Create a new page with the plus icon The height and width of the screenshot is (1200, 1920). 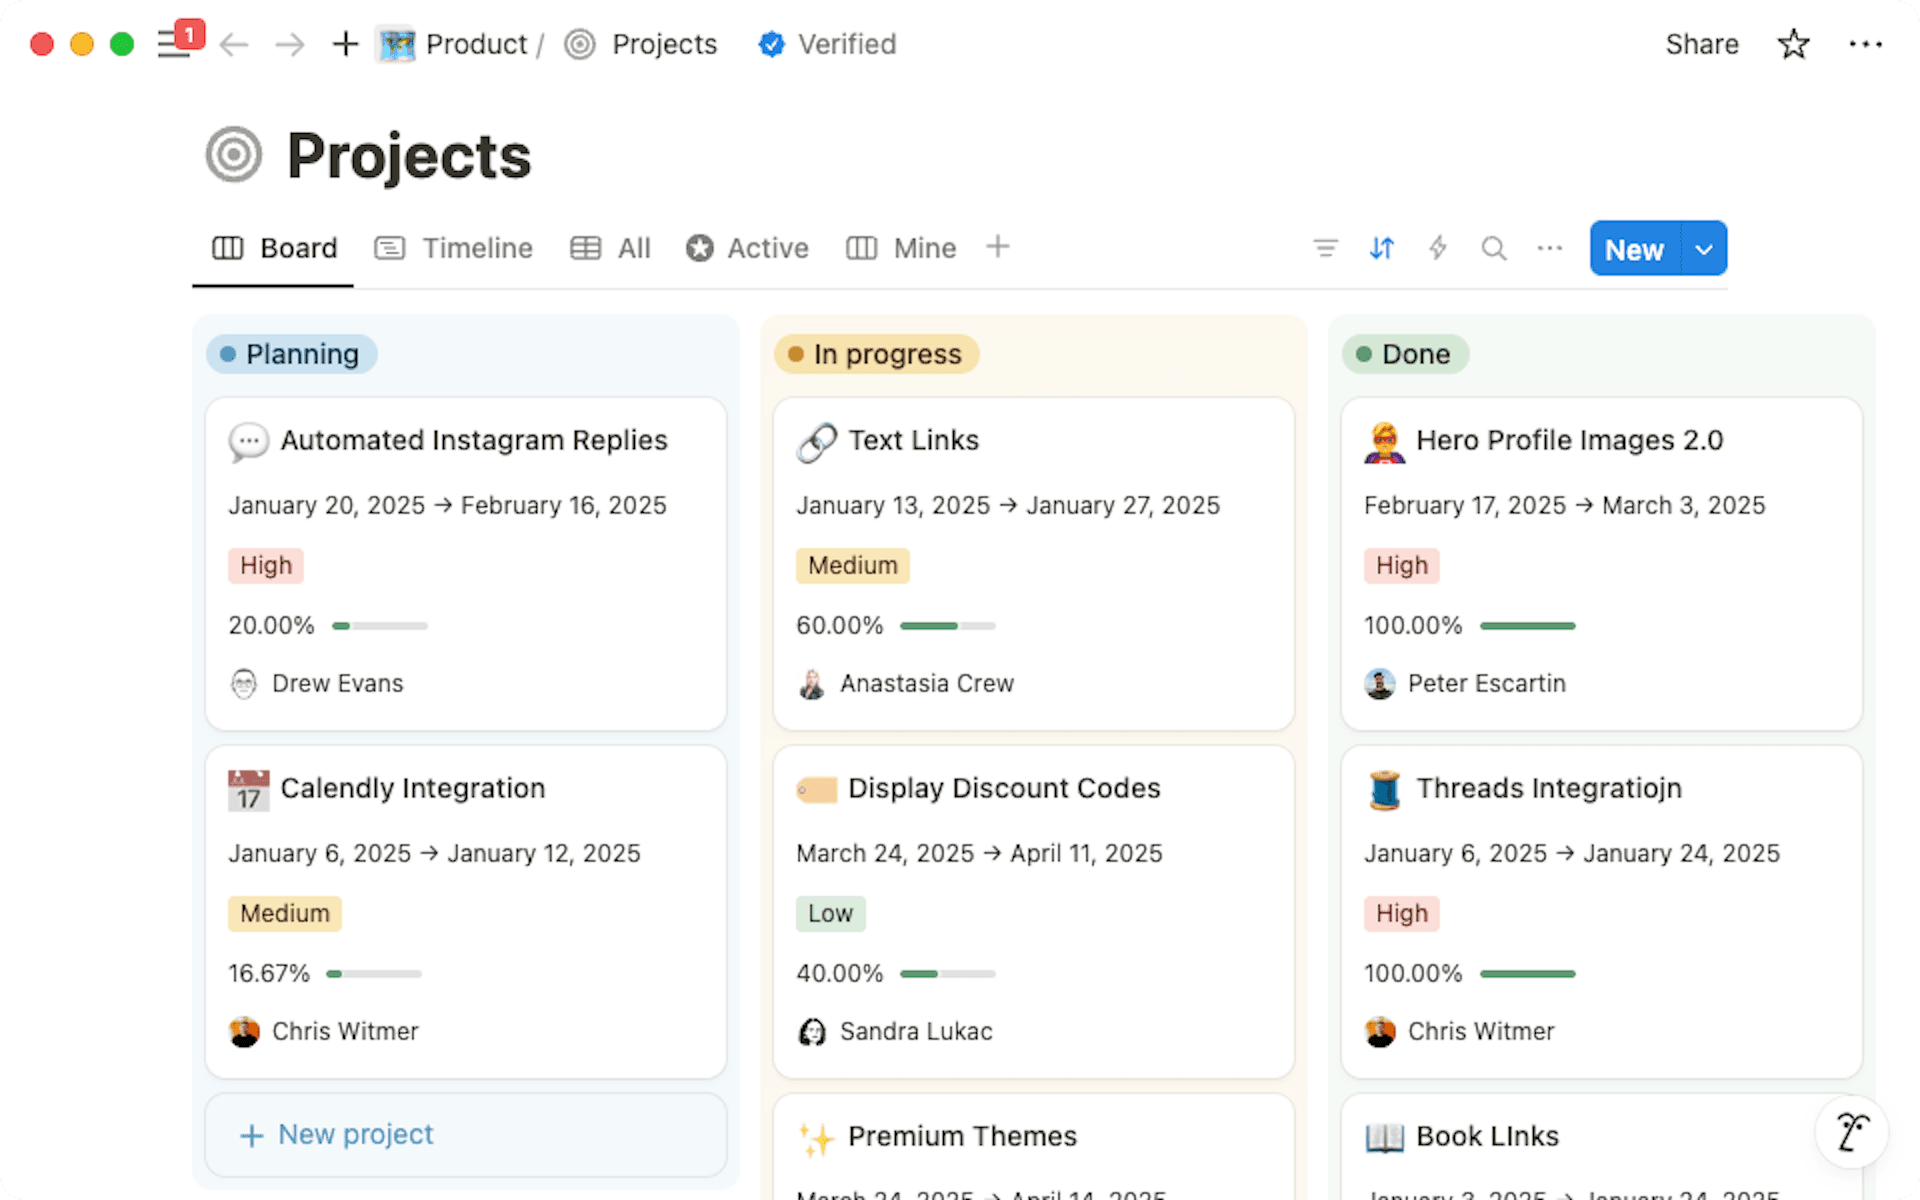[x=344, y=44]
